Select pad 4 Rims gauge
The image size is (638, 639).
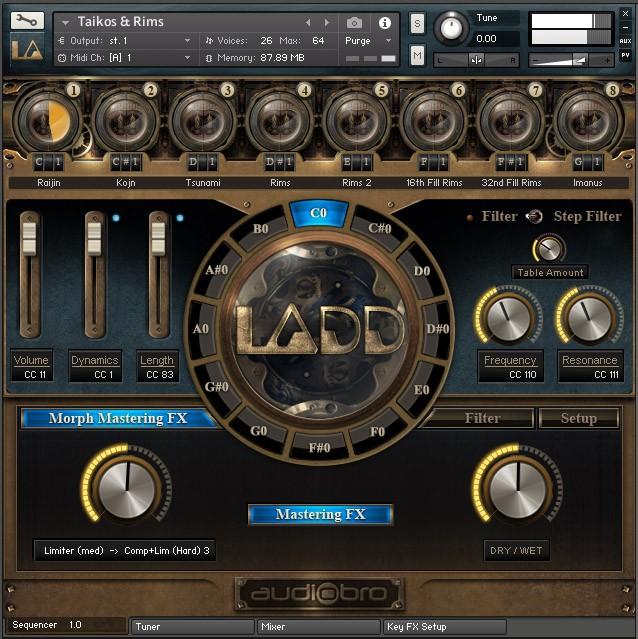coord(279,121)
